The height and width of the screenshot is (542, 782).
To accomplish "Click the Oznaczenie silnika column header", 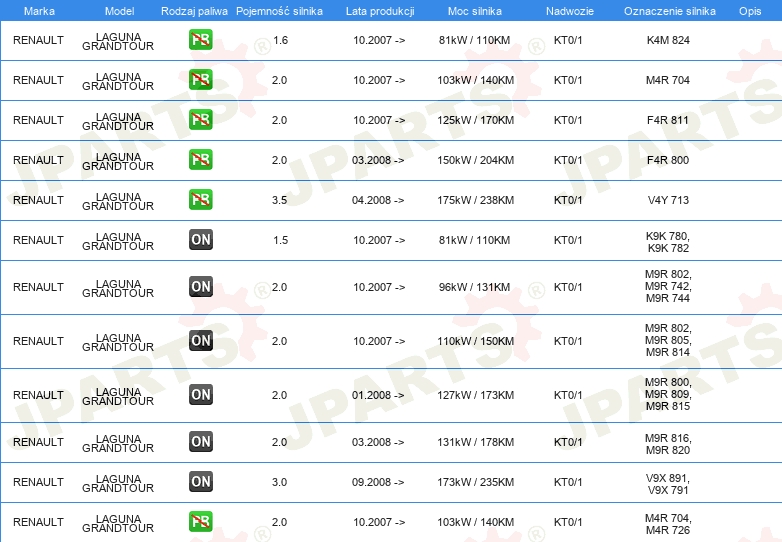I will [670, 11].
